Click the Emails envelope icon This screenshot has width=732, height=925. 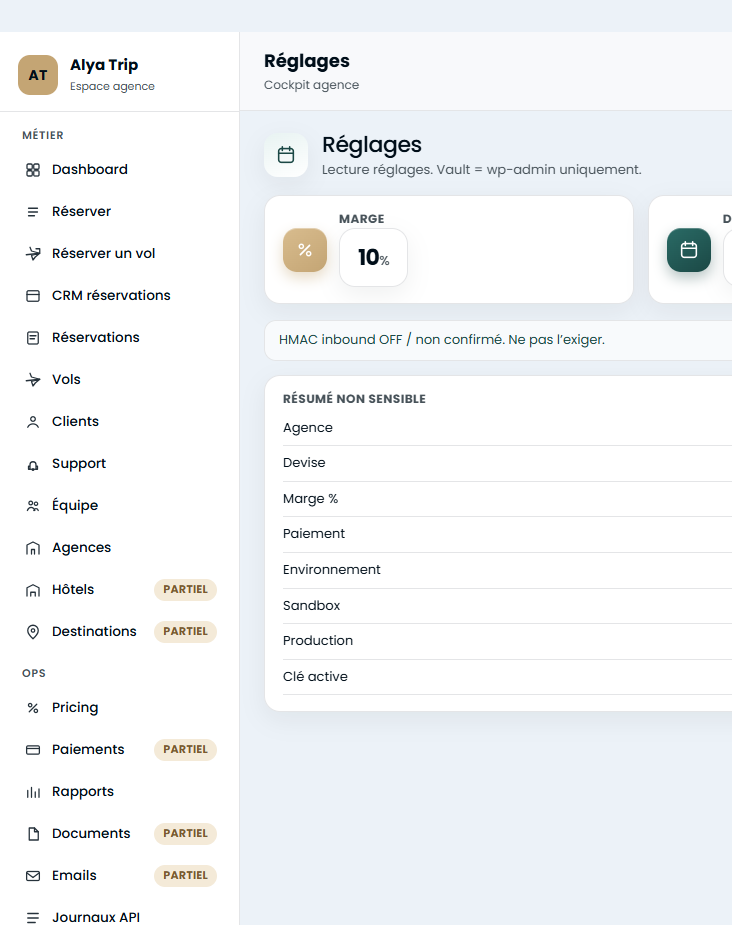pos(33,876)
